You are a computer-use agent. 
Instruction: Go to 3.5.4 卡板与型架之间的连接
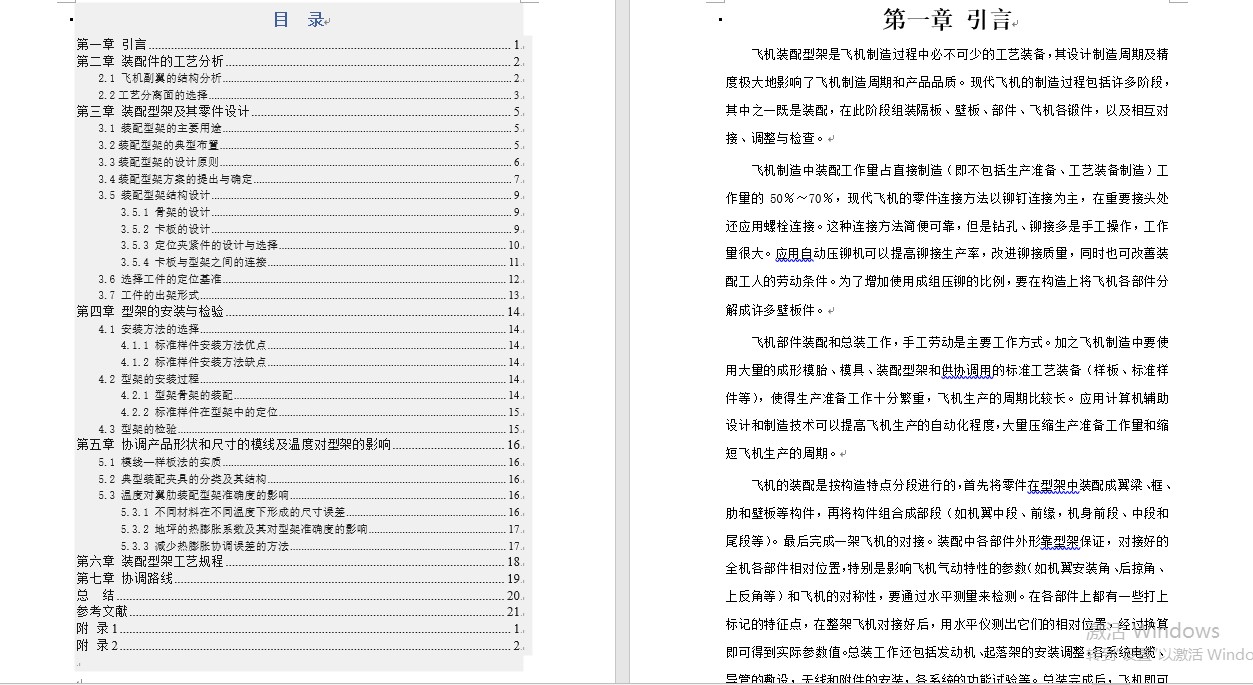pyautogui.click(x=321, y=262)
